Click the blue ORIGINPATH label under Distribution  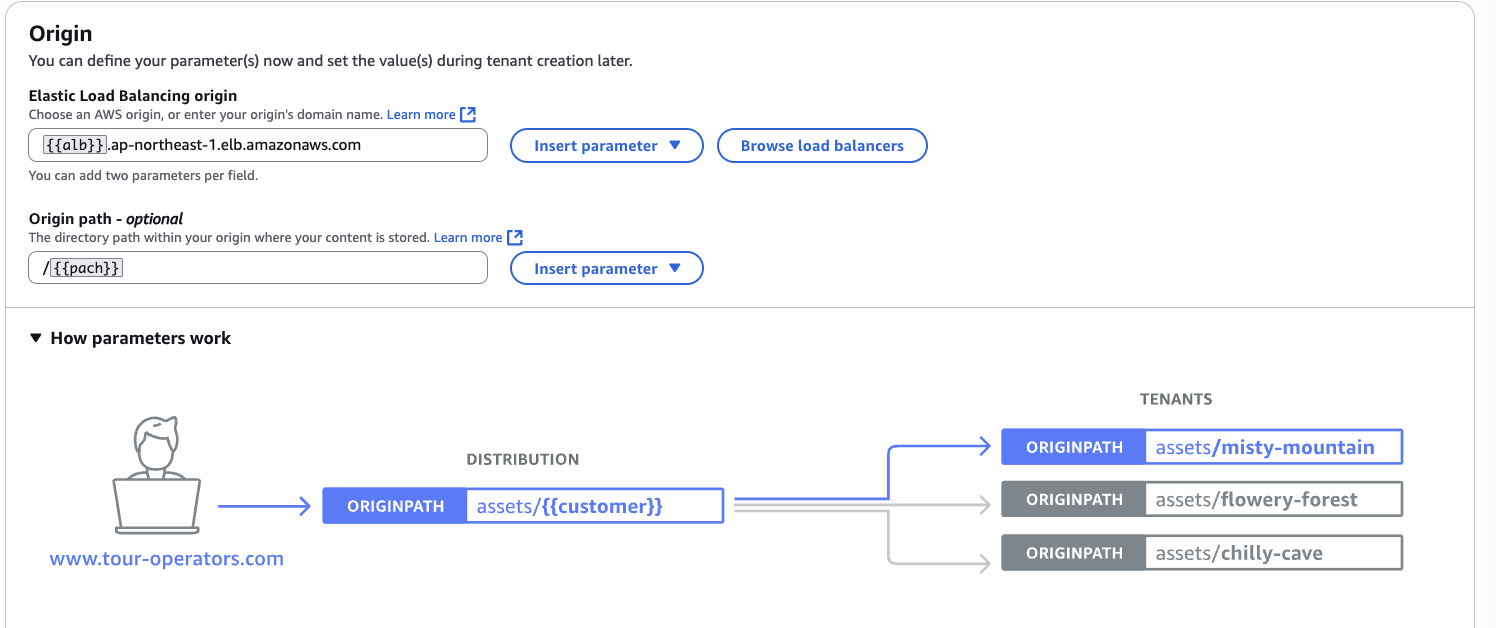(x=395, y=506)
